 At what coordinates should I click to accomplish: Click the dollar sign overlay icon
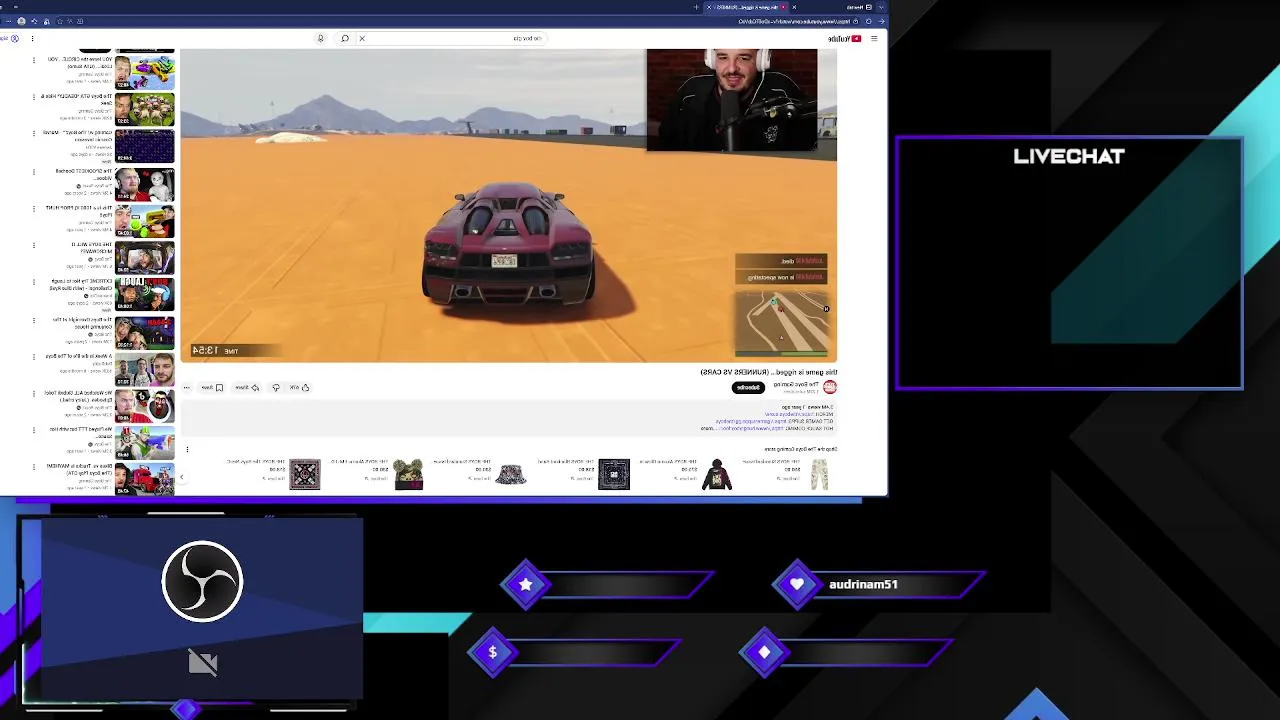point(492,652)
